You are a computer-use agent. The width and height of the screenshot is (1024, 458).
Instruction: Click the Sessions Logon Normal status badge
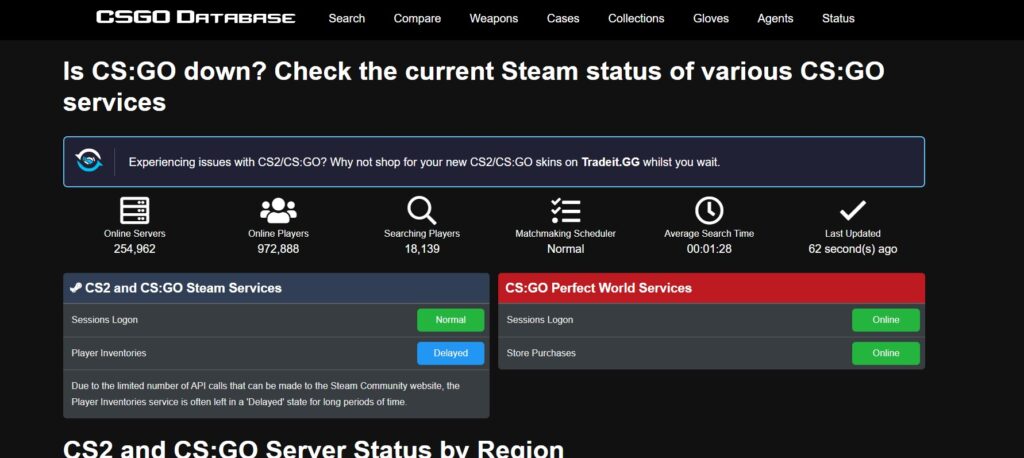[x=451, y=320]
